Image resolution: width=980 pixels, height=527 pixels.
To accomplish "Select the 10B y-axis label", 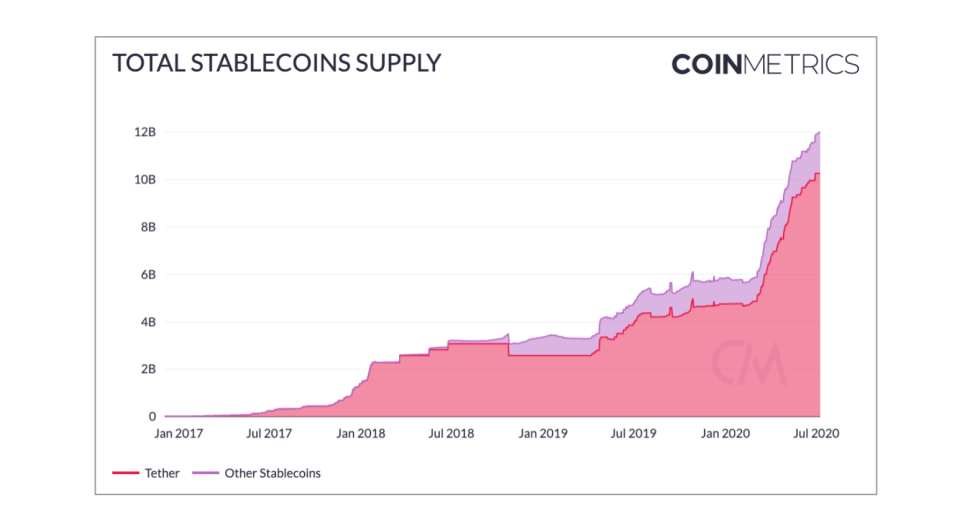I will pos(145,180).
